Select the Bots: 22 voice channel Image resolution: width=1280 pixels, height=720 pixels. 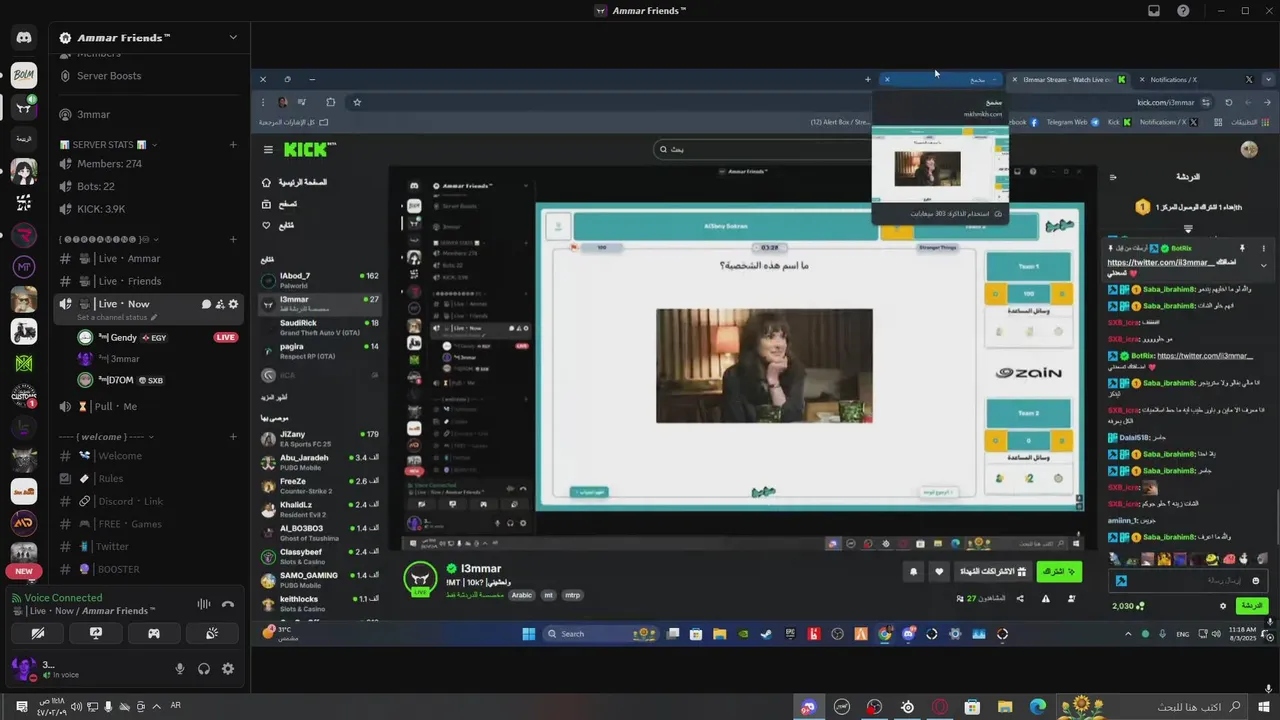(96, 186)
